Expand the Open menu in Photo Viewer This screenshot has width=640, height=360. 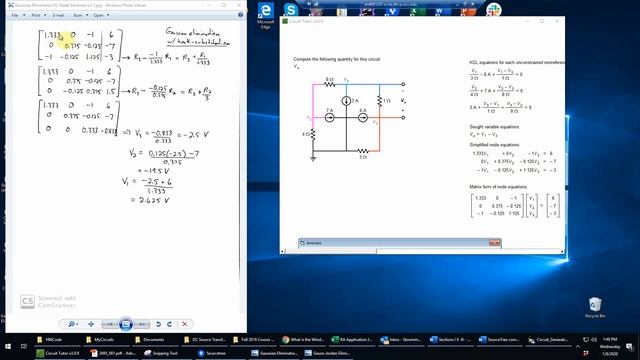click(101, 15)
